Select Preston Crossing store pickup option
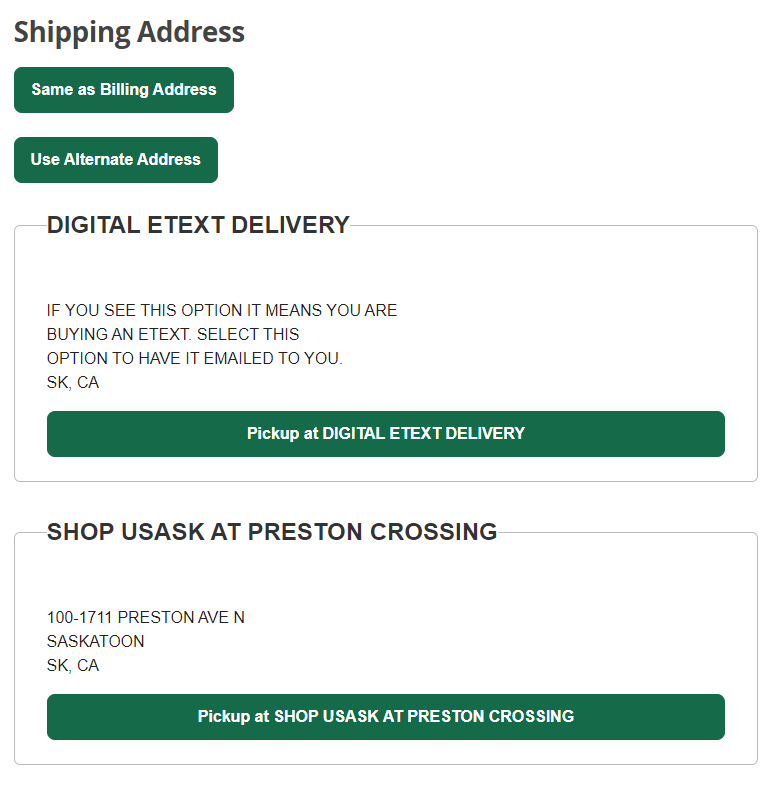The width and height of the screenshot is (781, 789). click(x=386, y=717)
